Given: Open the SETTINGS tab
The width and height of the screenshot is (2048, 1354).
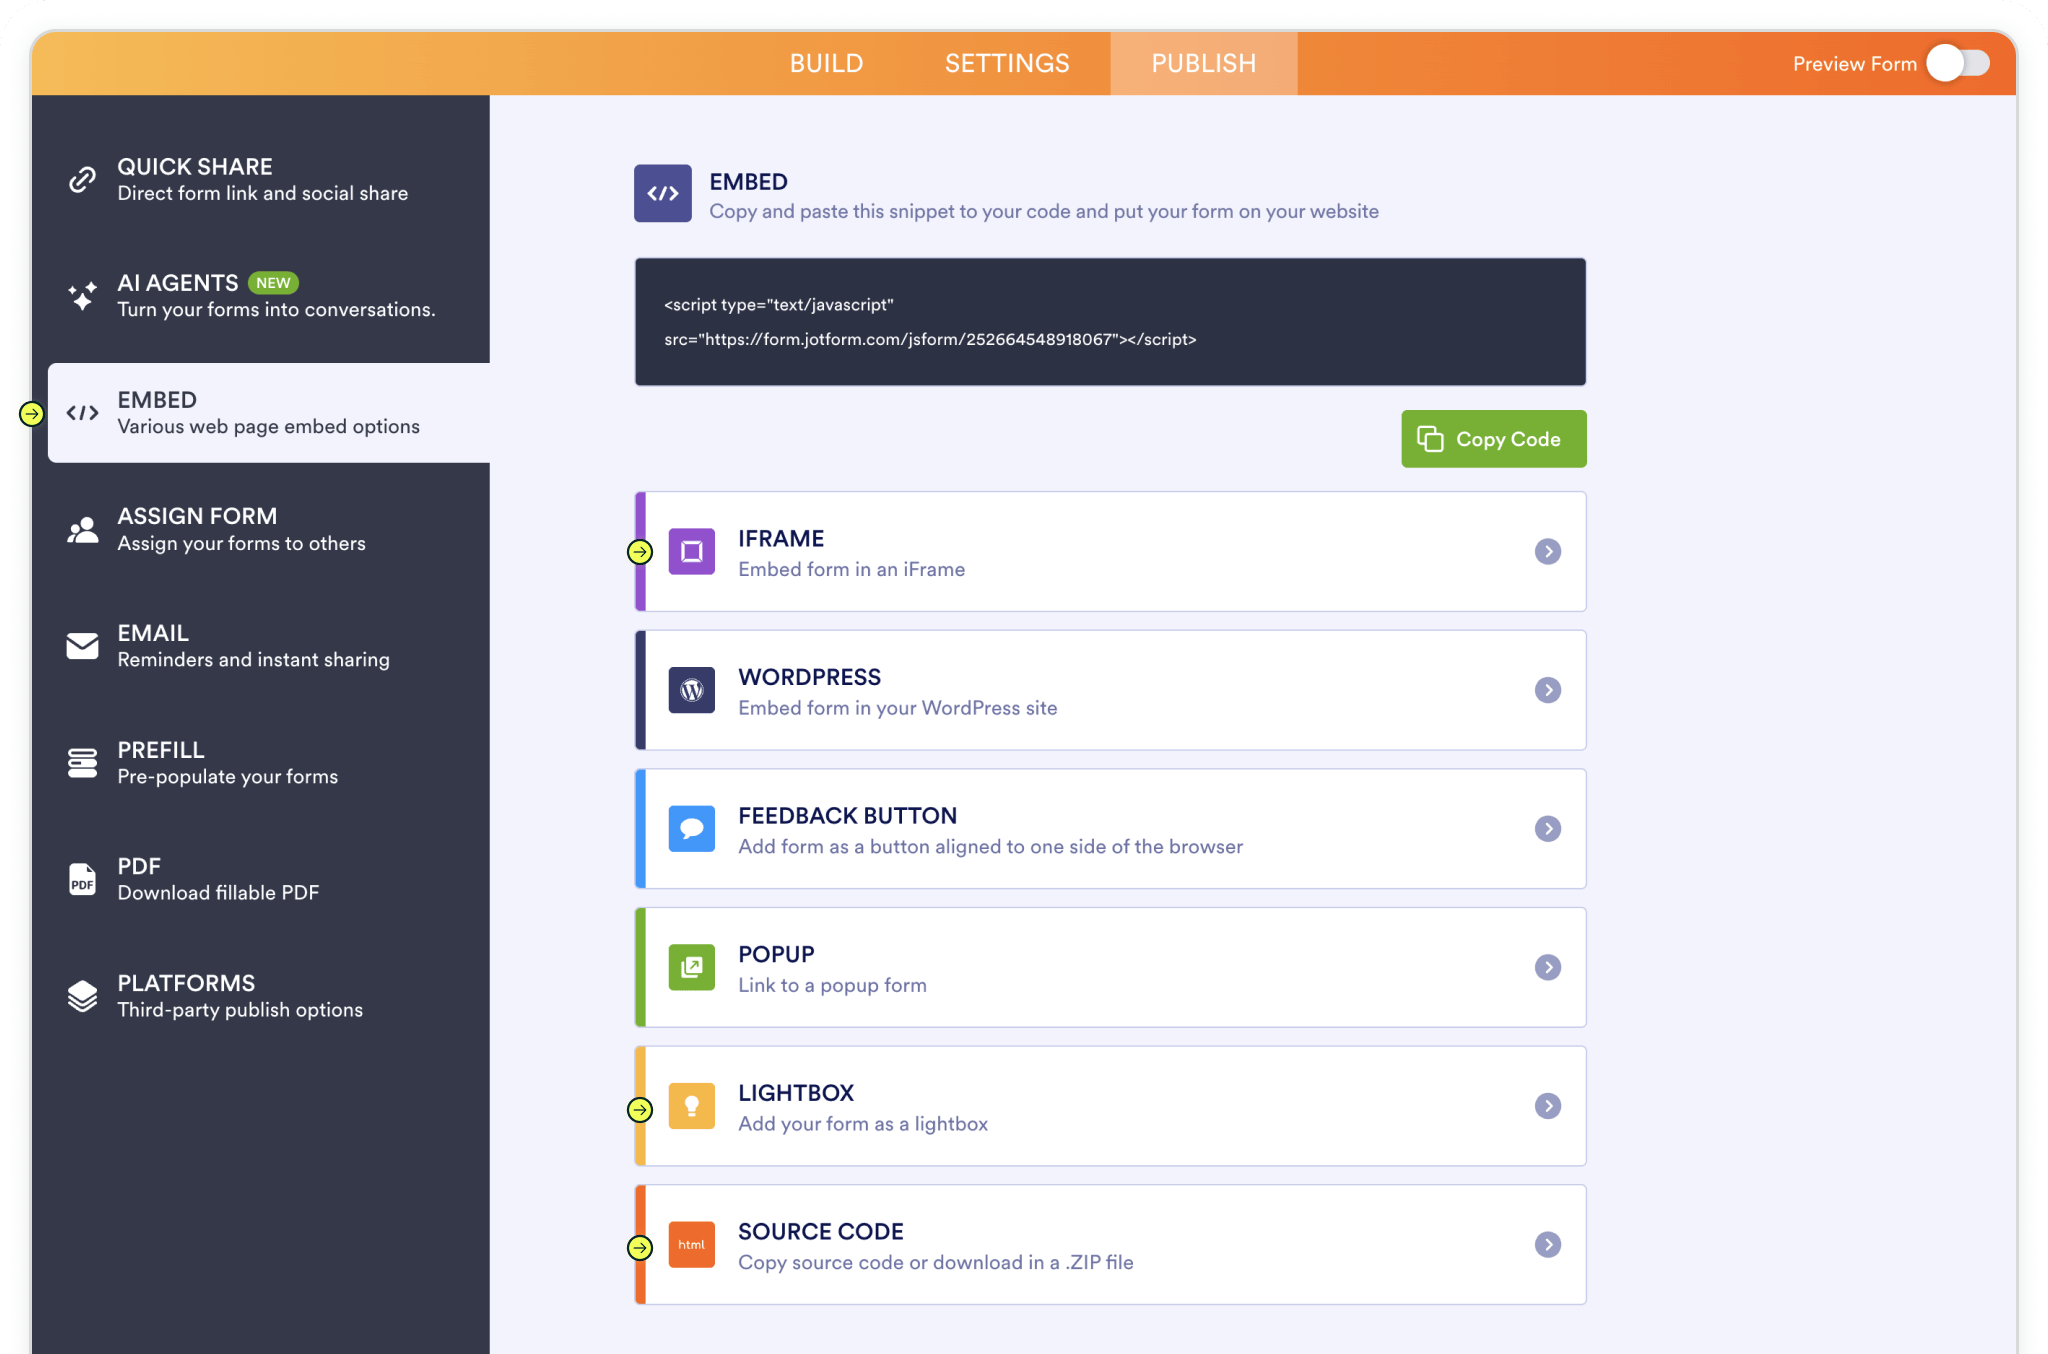Looking at the screenshot, I should (x=1007, y=63).
